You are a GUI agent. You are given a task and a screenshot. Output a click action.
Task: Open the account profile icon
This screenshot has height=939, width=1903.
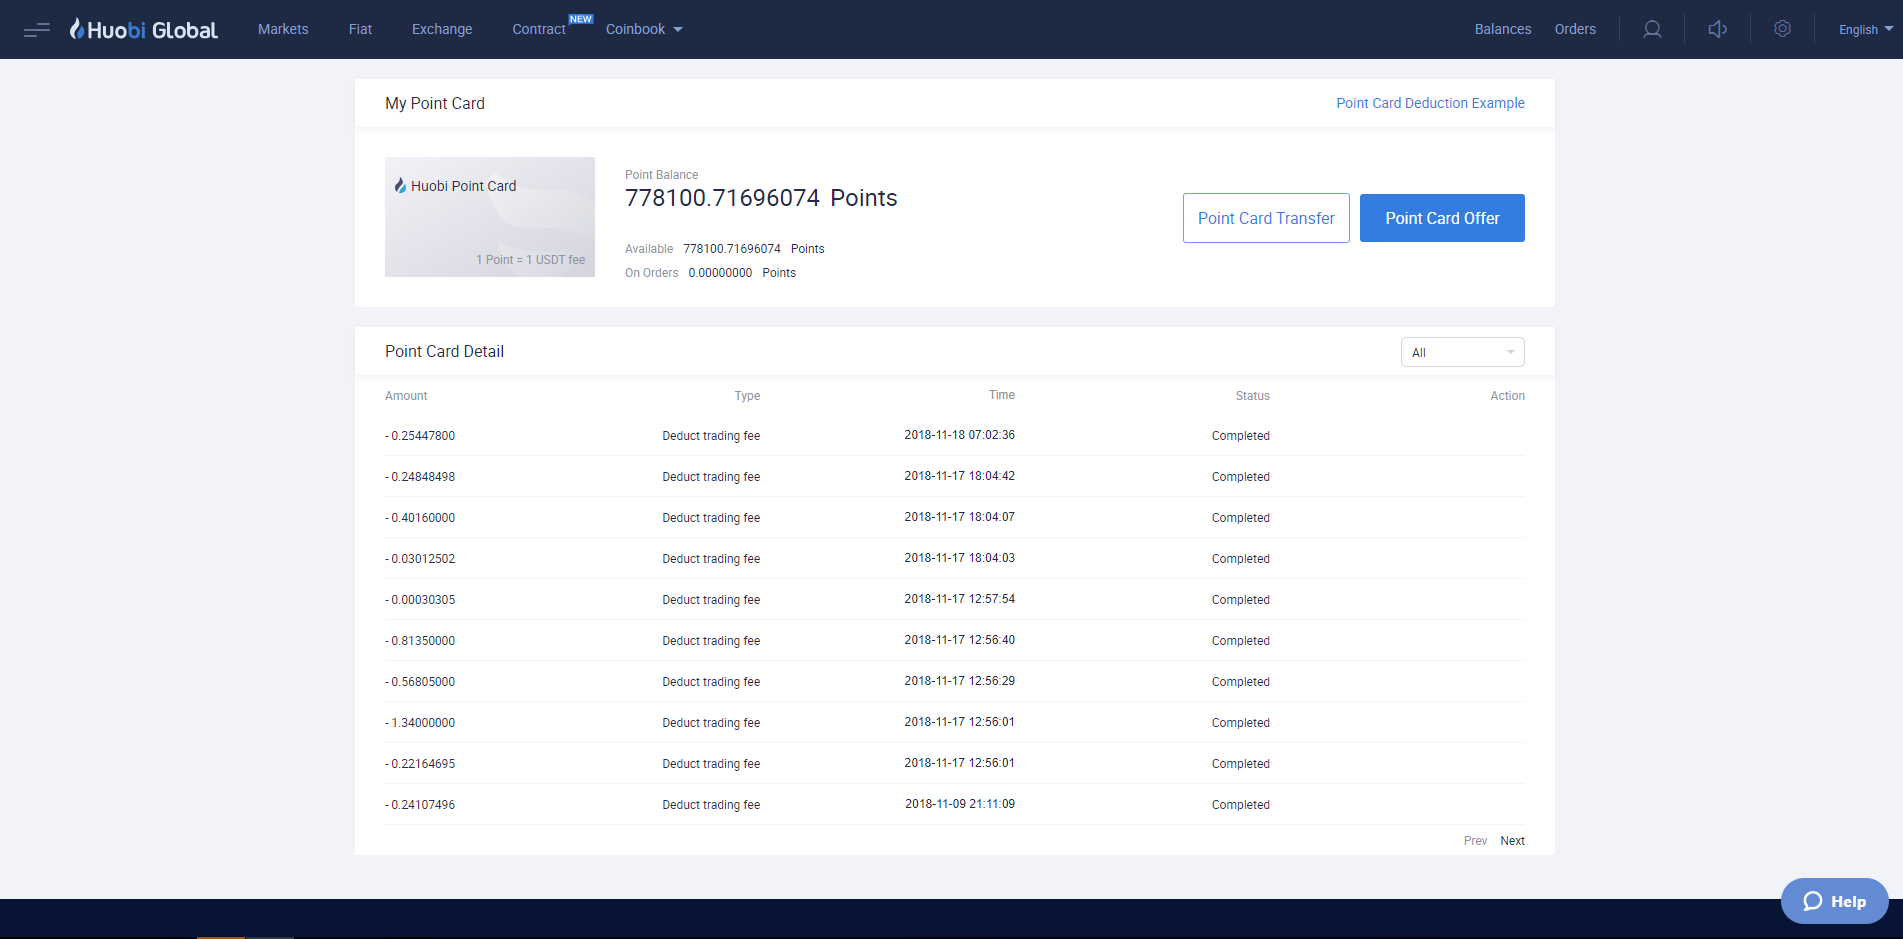[1652, 29]
